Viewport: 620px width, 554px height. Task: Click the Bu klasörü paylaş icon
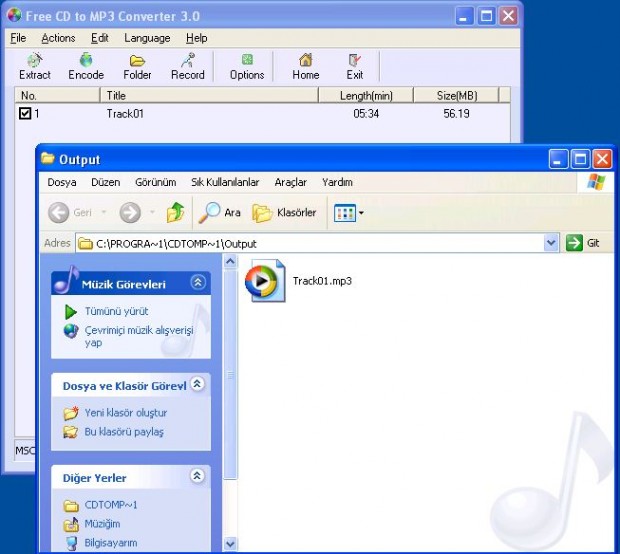point(71,432)
